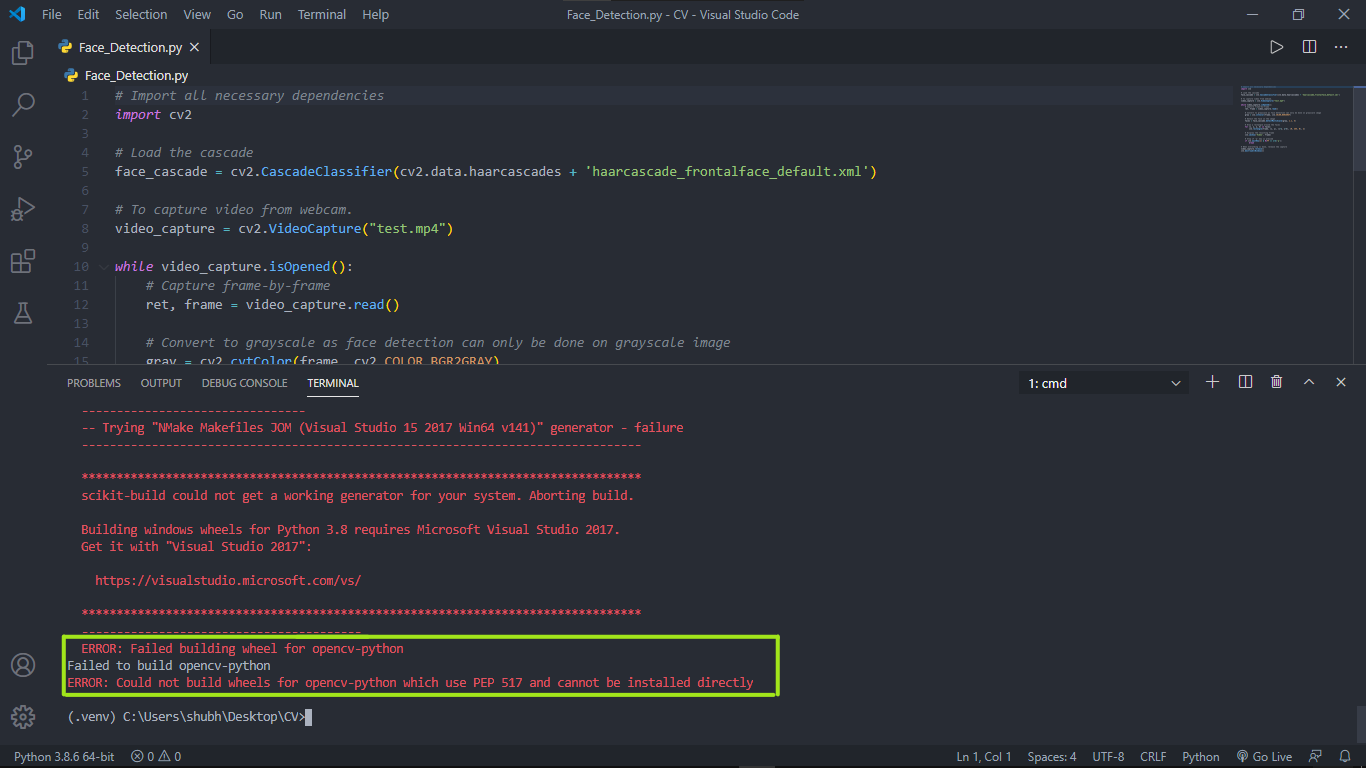Screen dimensions: 1366x768
Task: Open the Run and Debug view
Action: (22, 208)
